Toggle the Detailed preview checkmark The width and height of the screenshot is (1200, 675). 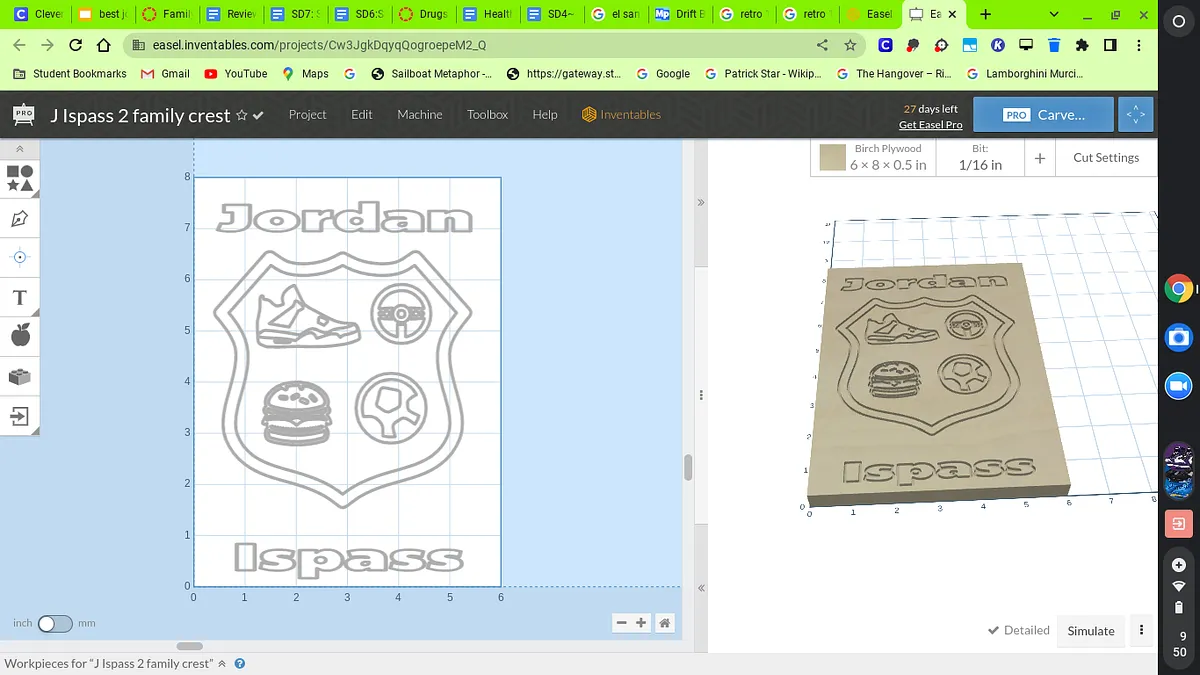[x=1018, y=630]
